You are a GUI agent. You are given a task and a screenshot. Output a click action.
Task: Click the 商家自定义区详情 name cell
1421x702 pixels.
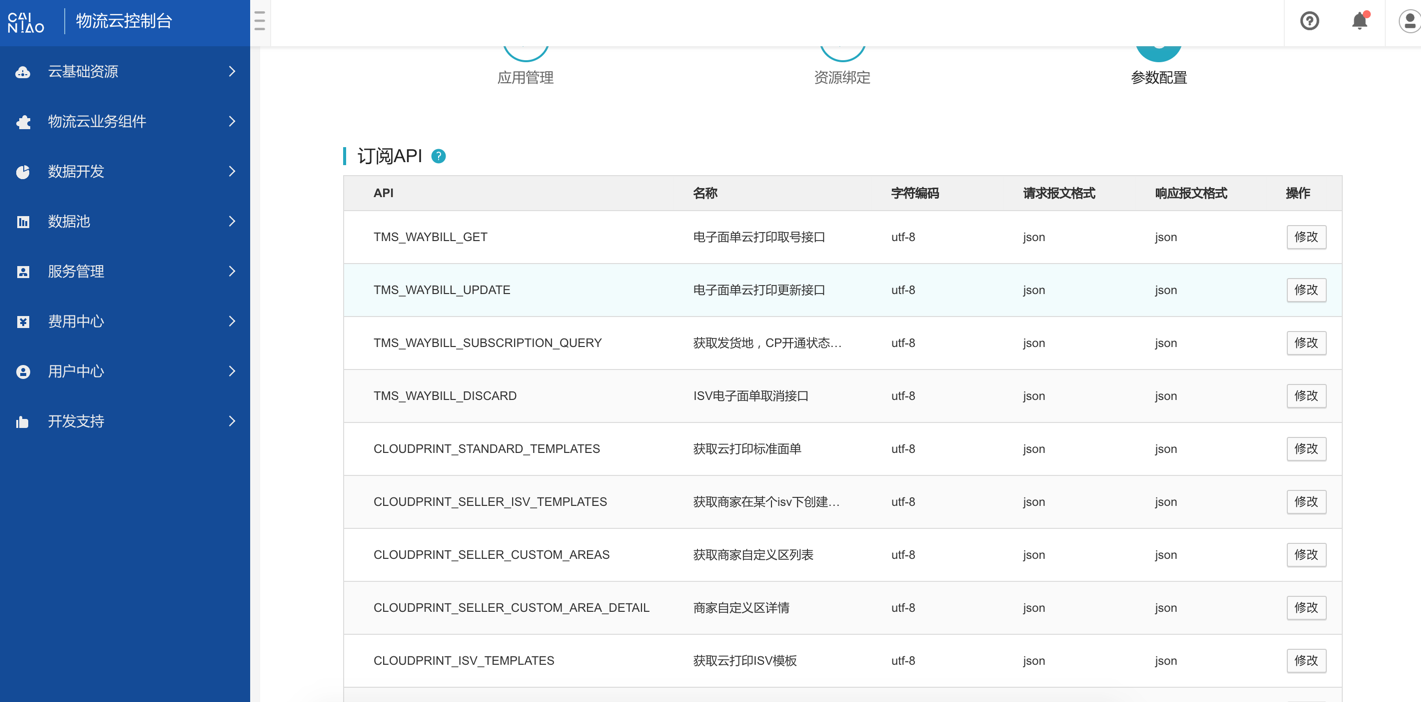[x=741, y=608]
